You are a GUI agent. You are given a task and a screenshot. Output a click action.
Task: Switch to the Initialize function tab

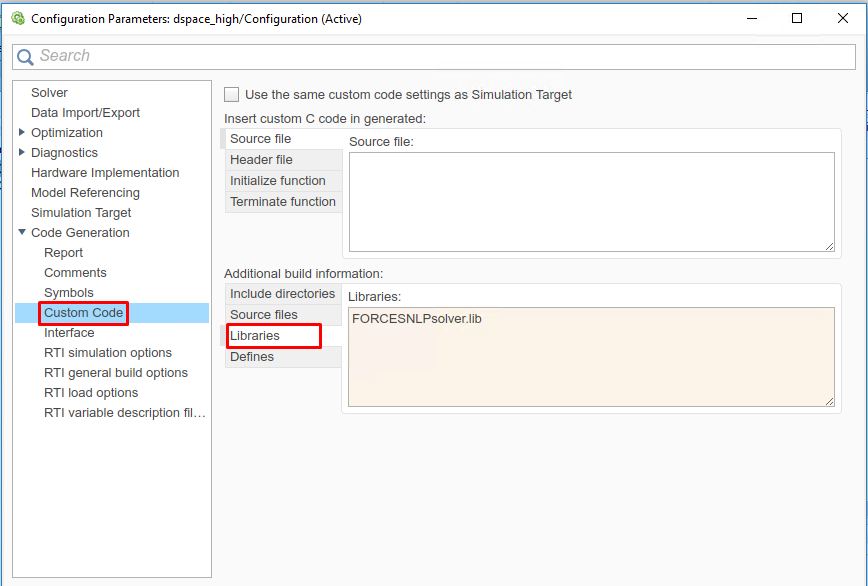click(x=277, y=181)
